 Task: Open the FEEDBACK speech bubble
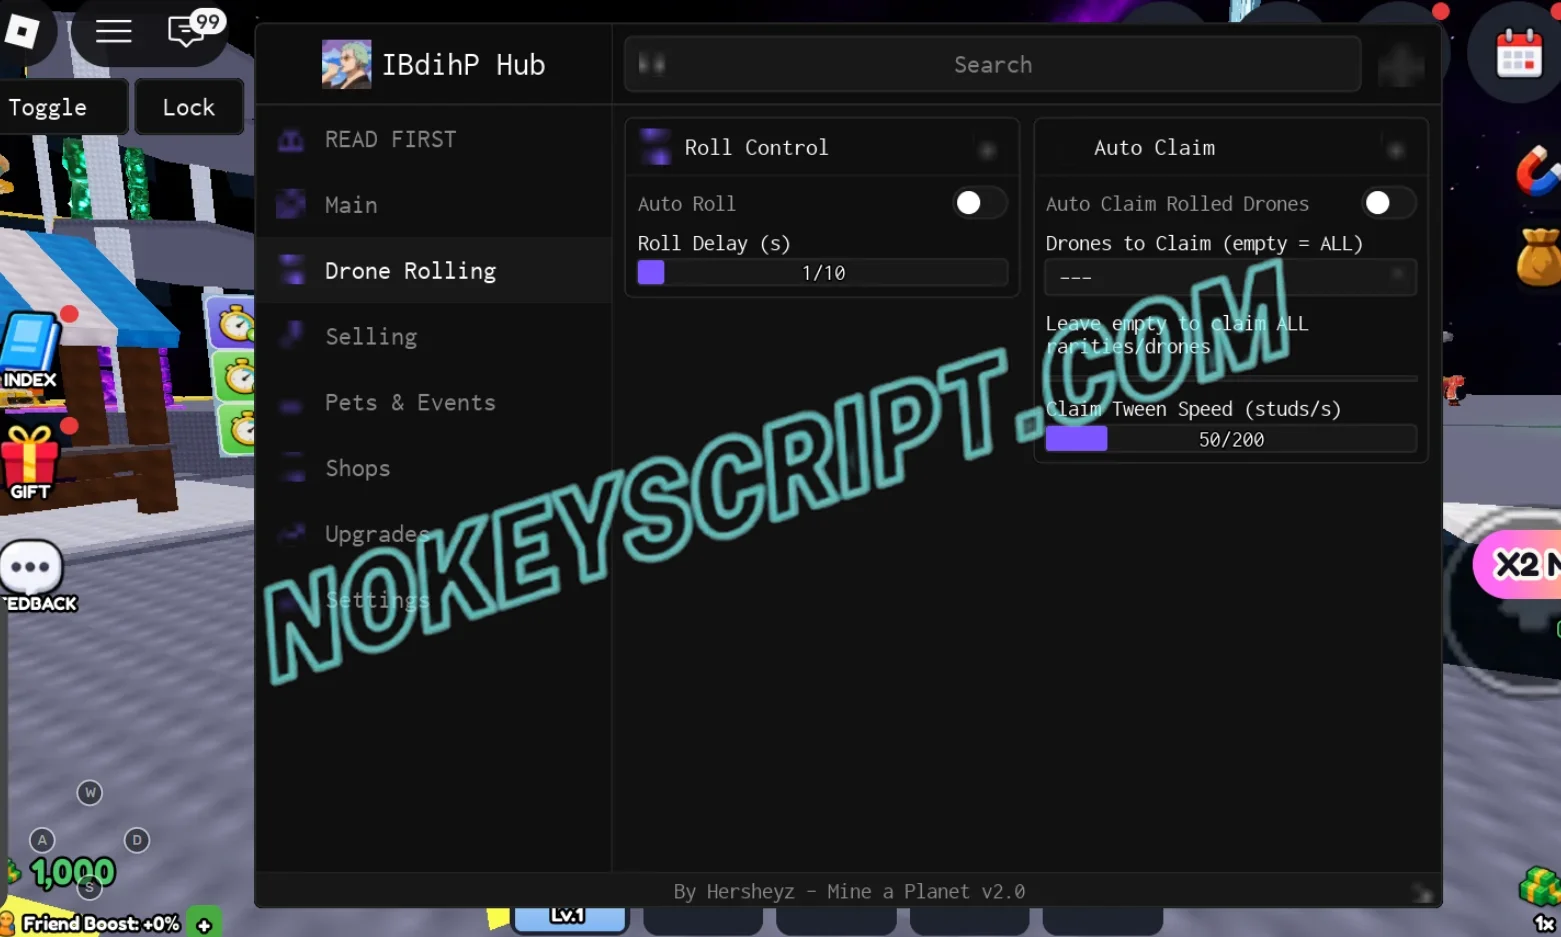[33, 577]
